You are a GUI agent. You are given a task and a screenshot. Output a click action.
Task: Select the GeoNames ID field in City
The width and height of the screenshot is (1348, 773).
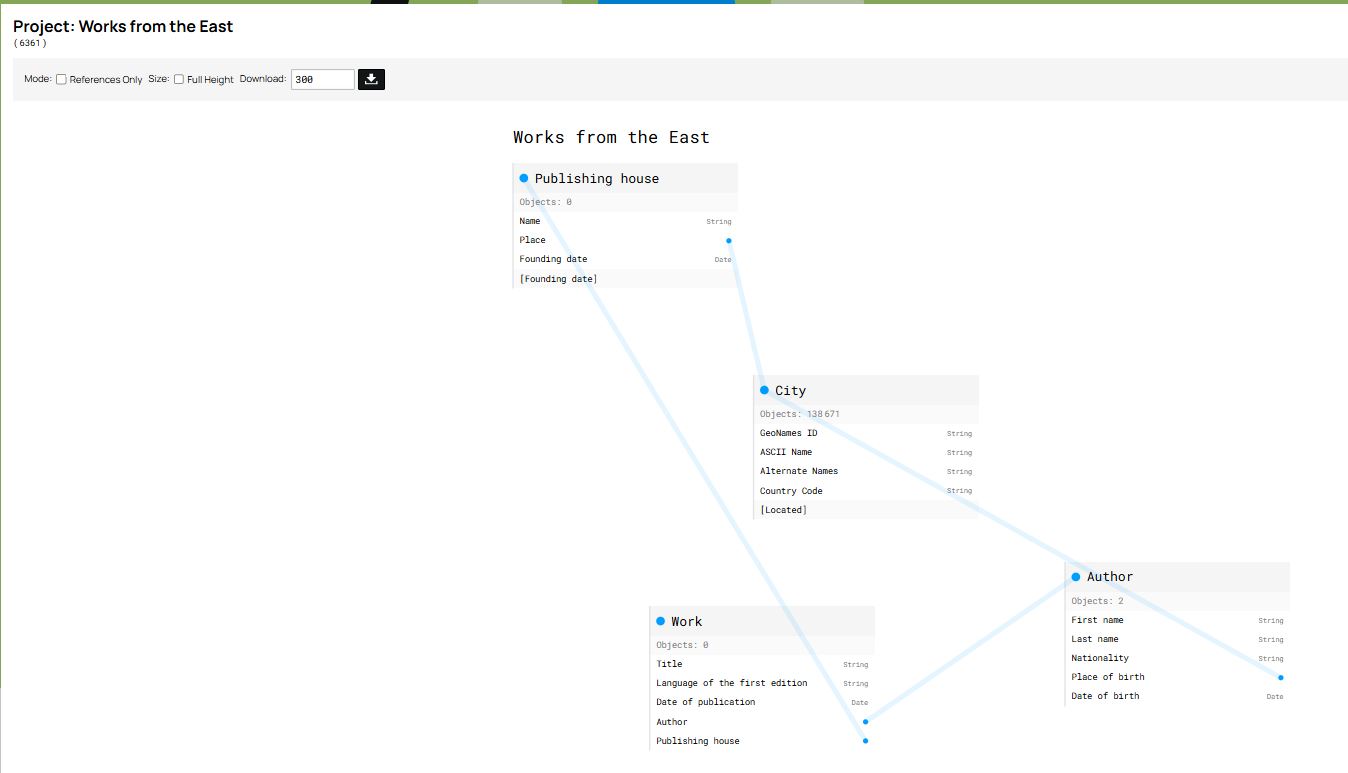tap(788, 432)
